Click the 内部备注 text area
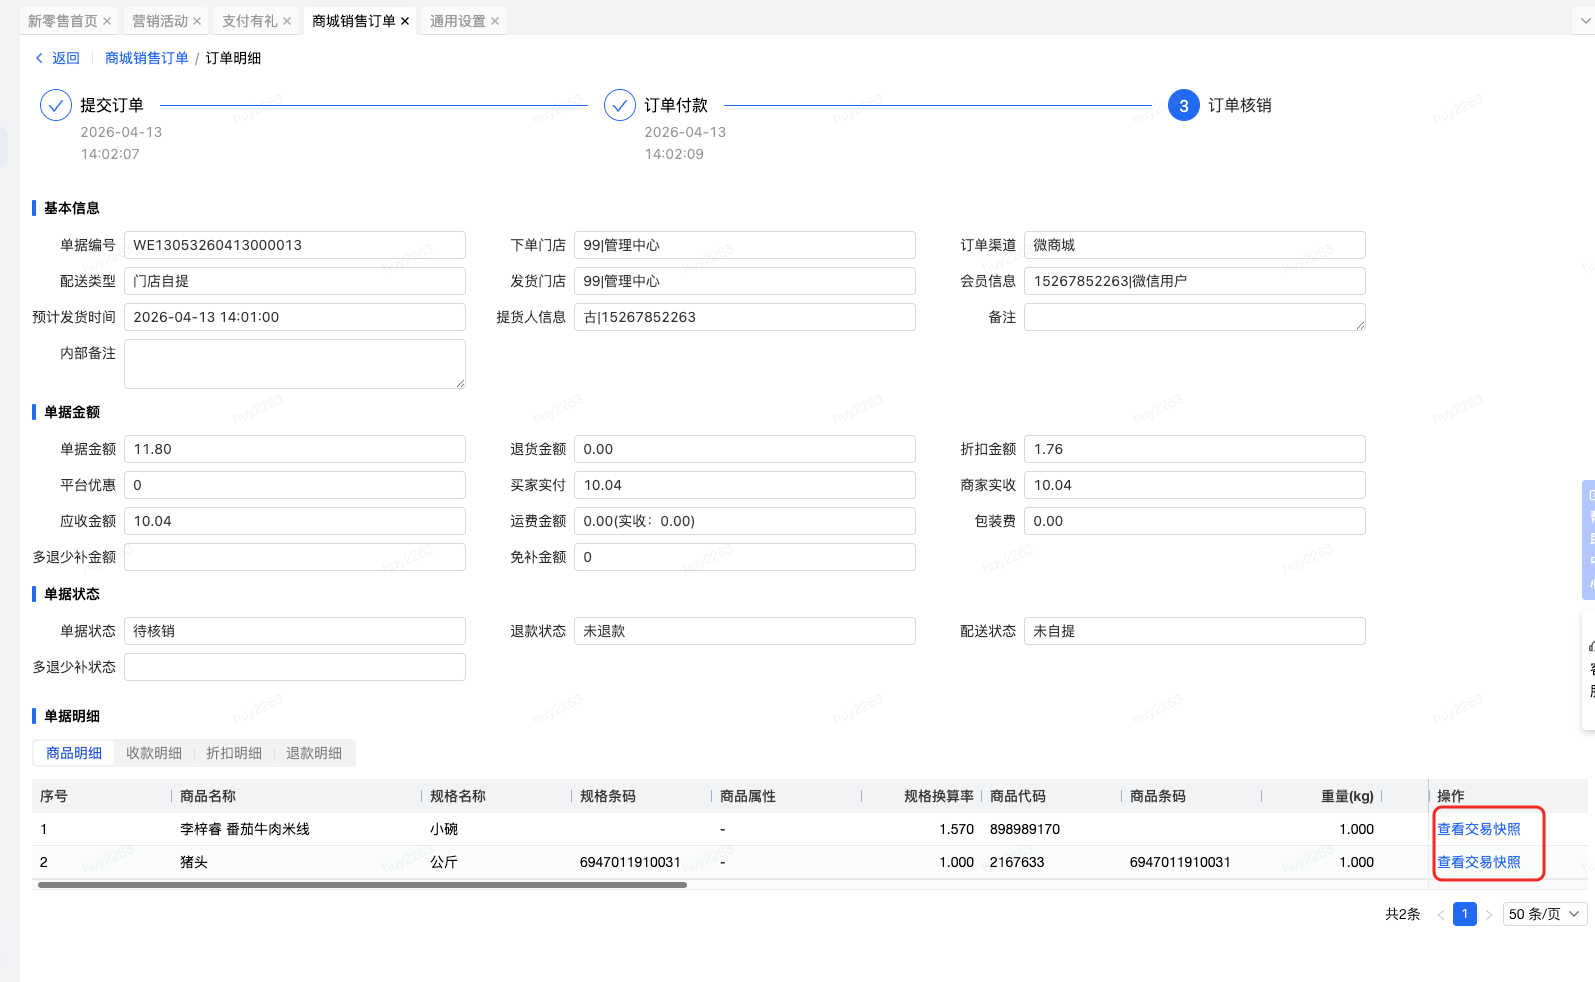Image resolution: width=1595 pixels, height=982 pixels. coord(295,364)
